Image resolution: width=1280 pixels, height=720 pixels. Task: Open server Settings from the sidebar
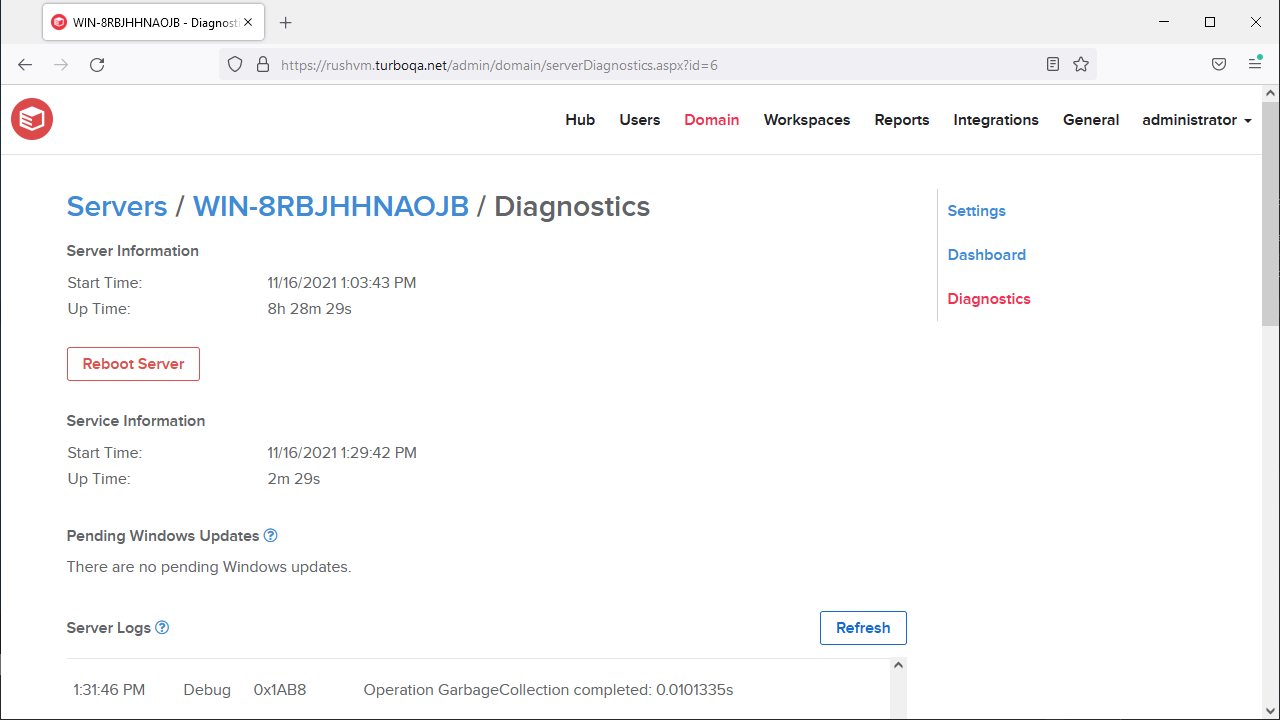(x=976, y=211)
